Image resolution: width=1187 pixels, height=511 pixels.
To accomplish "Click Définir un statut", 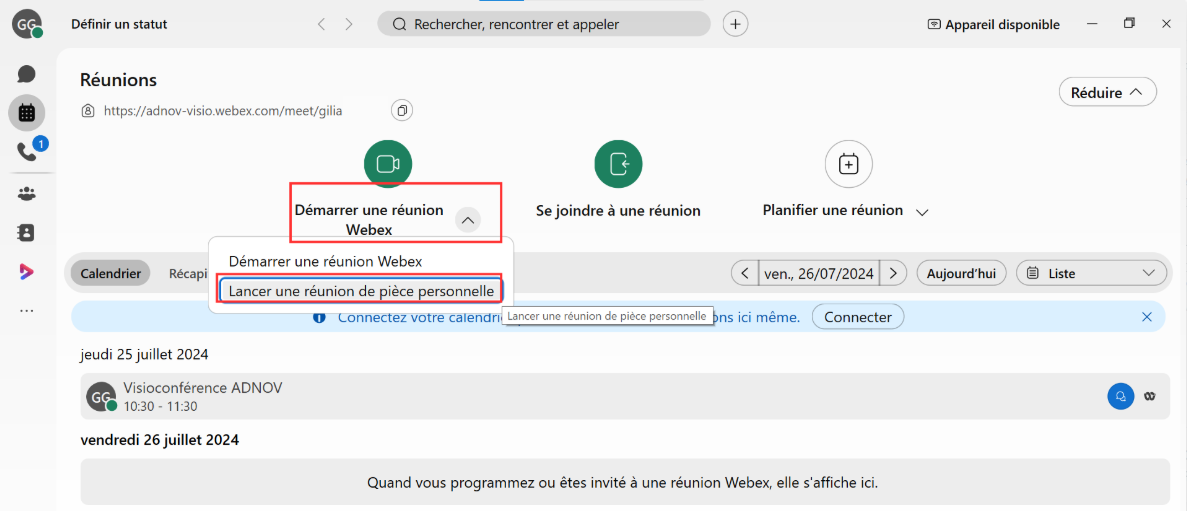I will pyautogui.click(x=119, y=24).
